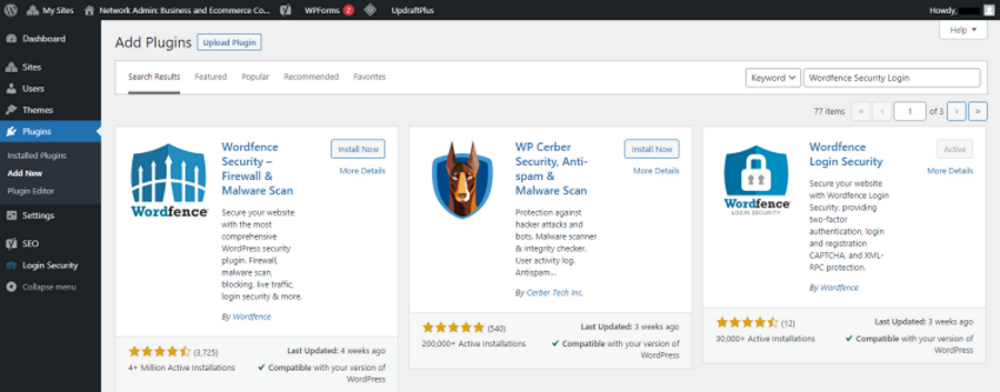Install WP Cerber Security plugin
This screenshot has height=392, width=1000.
(x=652, y=149)
